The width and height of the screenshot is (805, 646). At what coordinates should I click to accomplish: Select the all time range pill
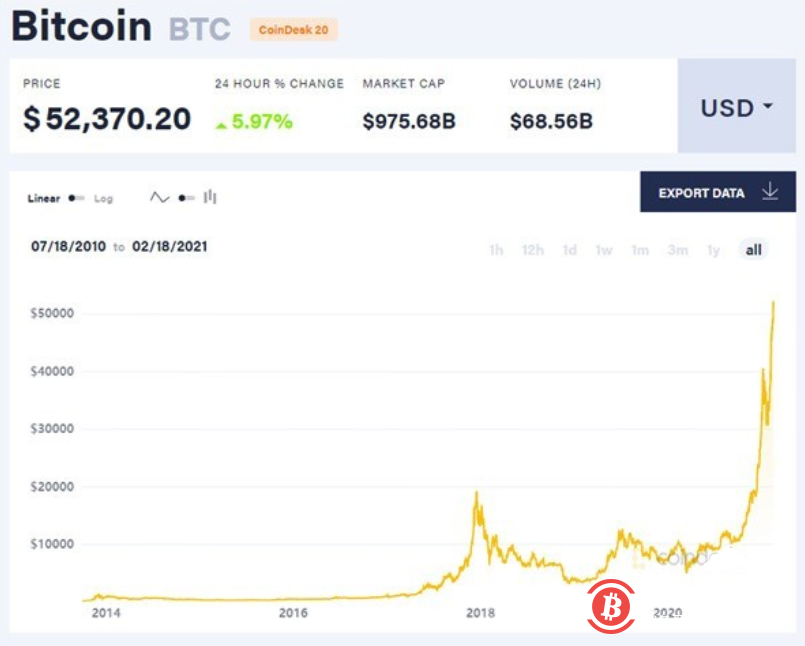(x=755, y=251)
